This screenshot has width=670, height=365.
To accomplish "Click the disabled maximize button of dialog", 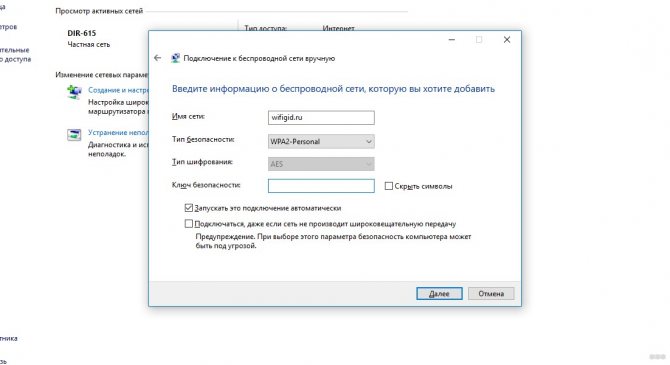I will tap(479, 40).
